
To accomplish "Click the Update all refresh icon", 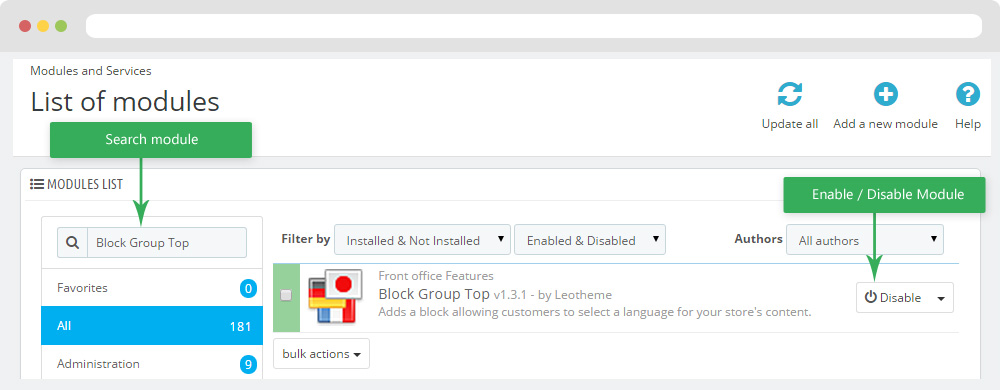I will tap(790, 95).
